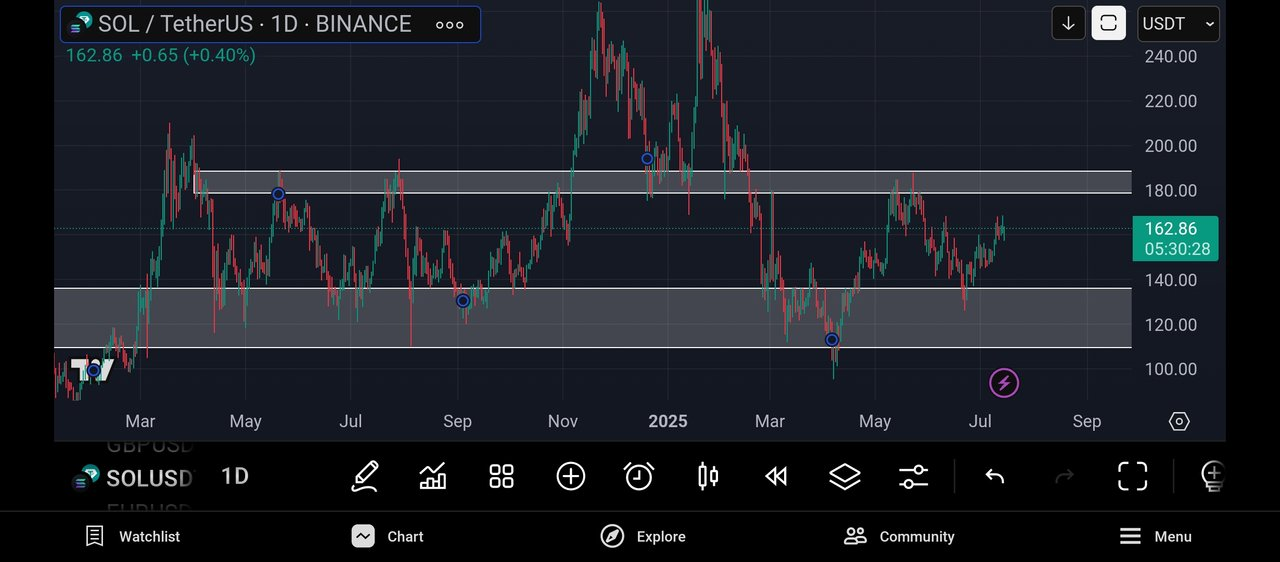Viewport: 1280px width, 562px height.
Task: Select the marker point at September low
Action: (x=463, y=301)
